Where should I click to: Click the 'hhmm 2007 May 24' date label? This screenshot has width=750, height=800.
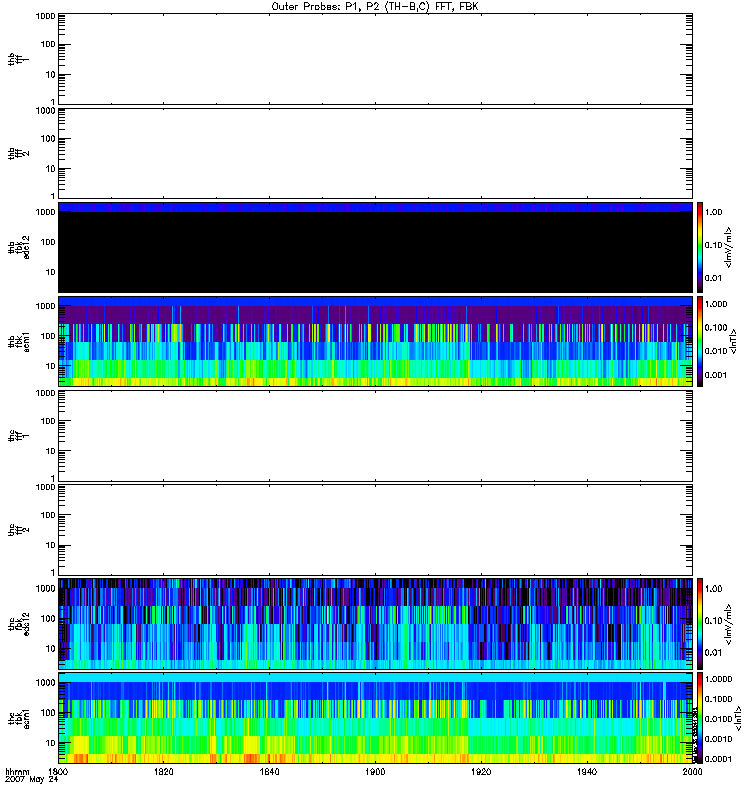26,777
